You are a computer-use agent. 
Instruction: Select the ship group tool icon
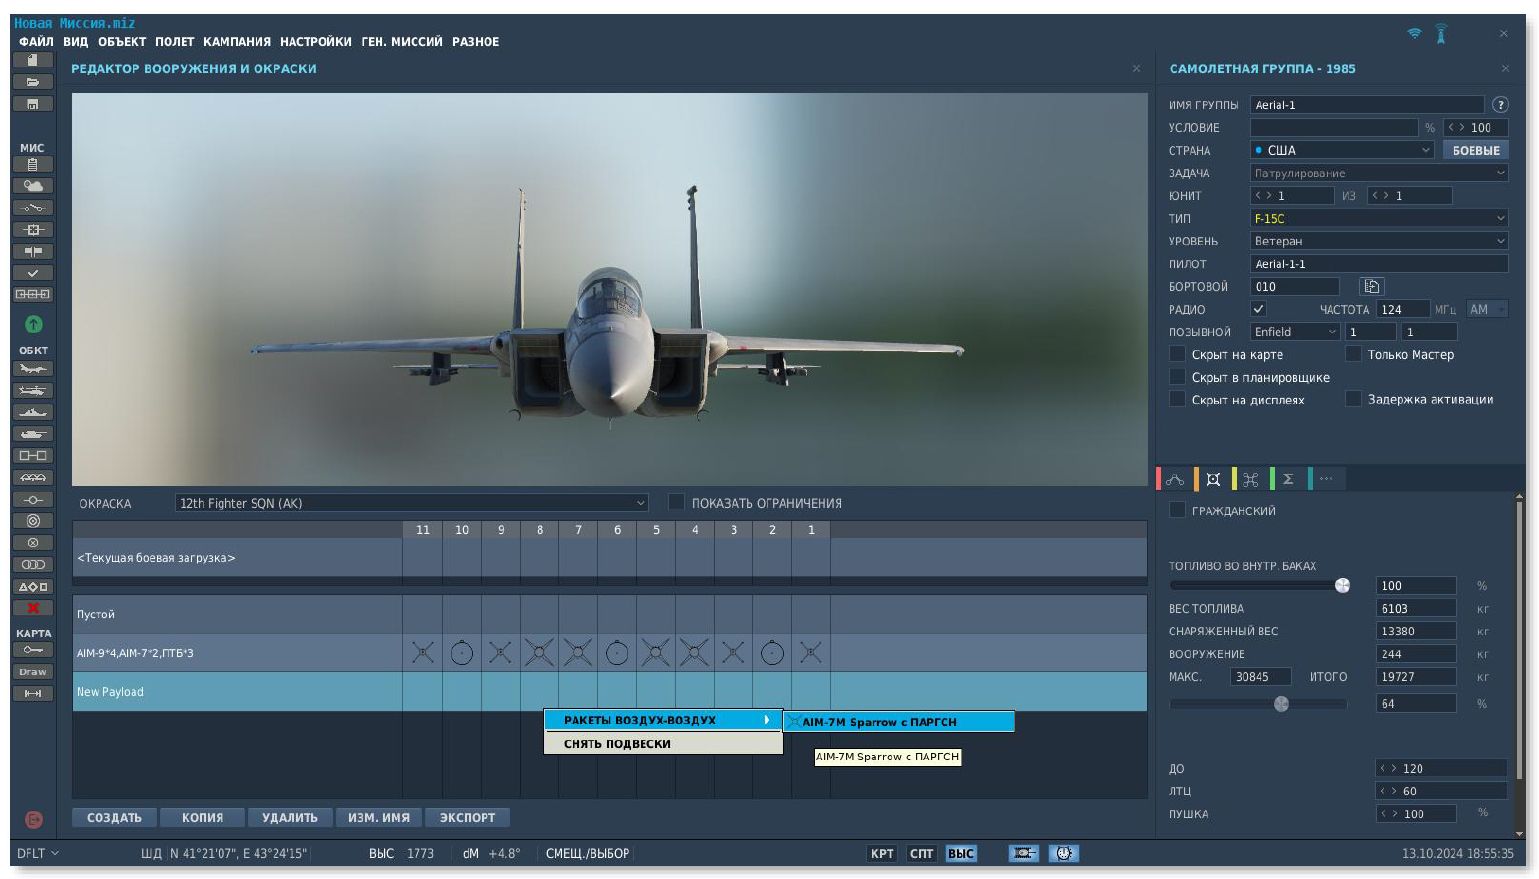tap(33, 413)
